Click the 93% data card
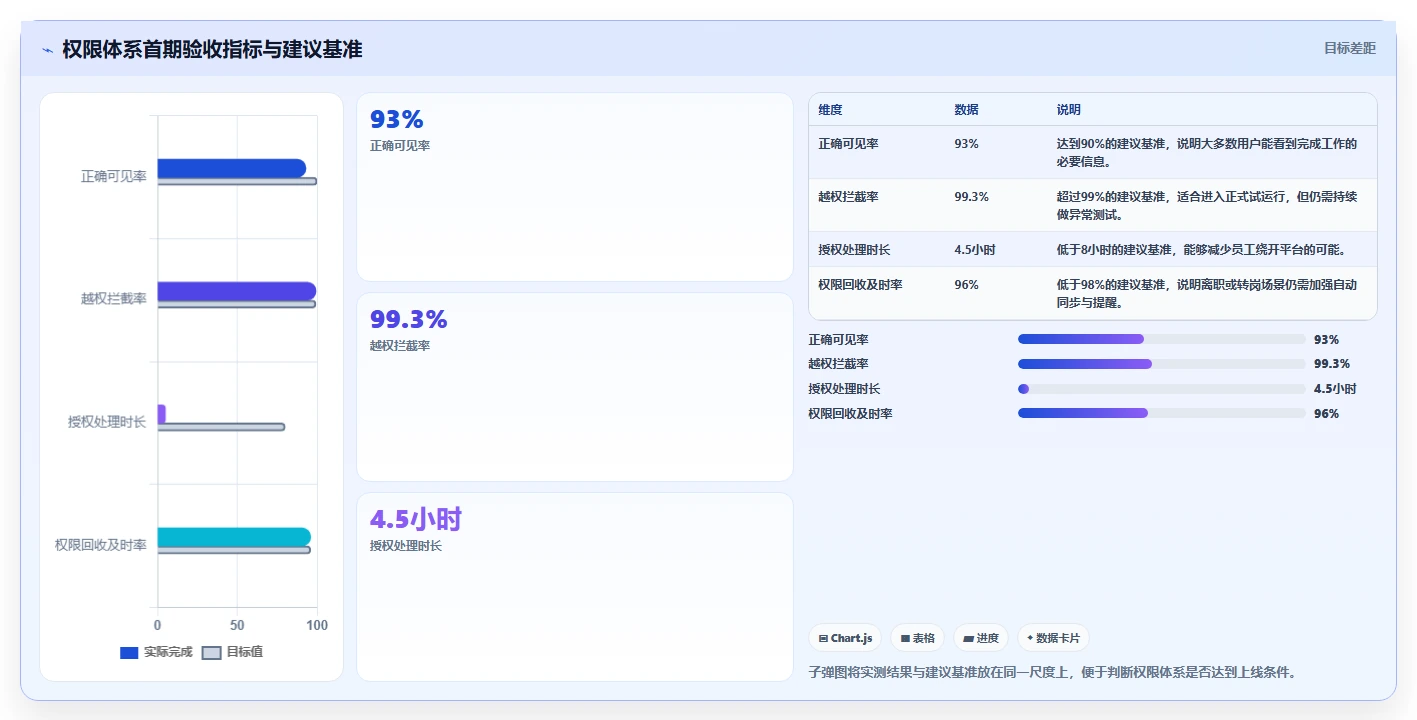Screen dimensions: 1417x720 click(x=575, y=187)
